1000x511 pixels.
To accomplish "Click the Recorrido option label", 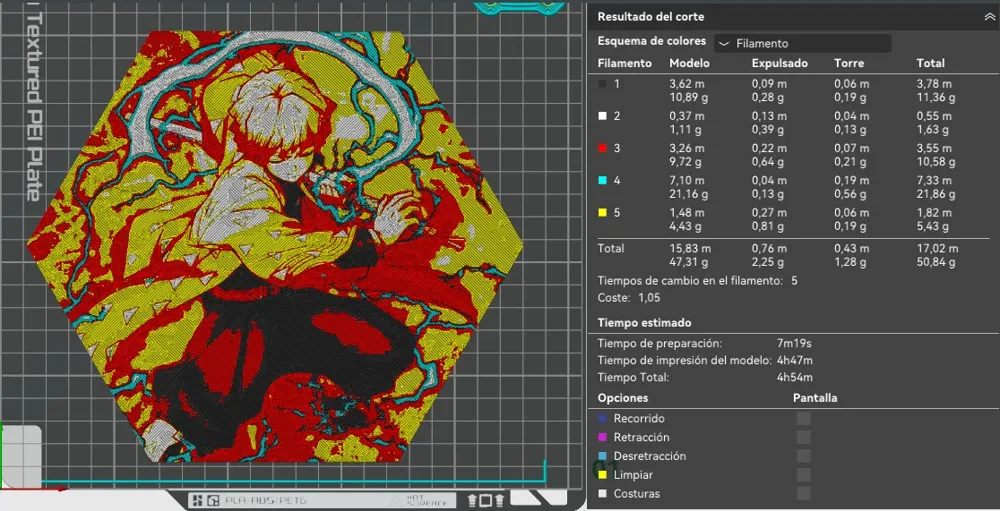I will (x=639, y=418).
